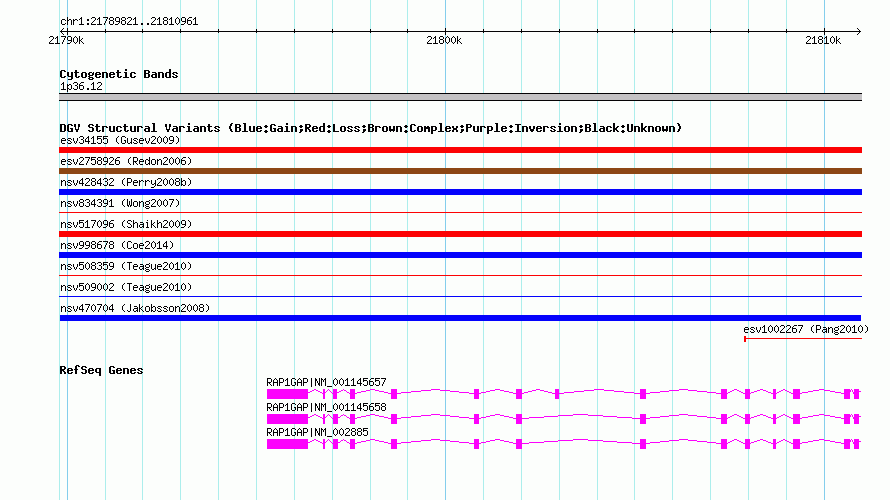Click the gray 1p36.12 cytogenetic band bar
This screenshot has width=890, height=500.
(460, 97)
